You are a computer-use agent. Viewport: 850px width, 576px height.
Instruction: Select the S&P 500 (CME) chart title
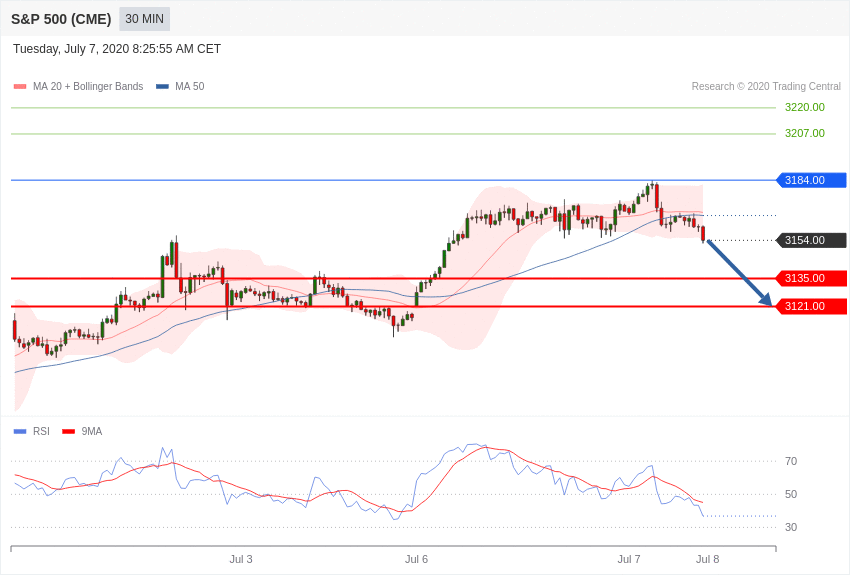[x=61, y=19]
